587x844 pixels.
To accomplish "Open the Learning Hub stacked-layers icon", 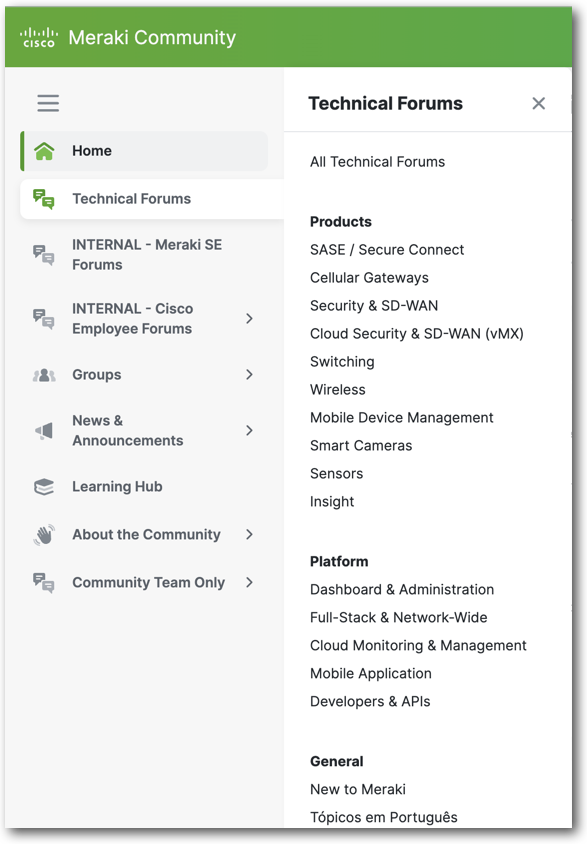I will [43, 486].
